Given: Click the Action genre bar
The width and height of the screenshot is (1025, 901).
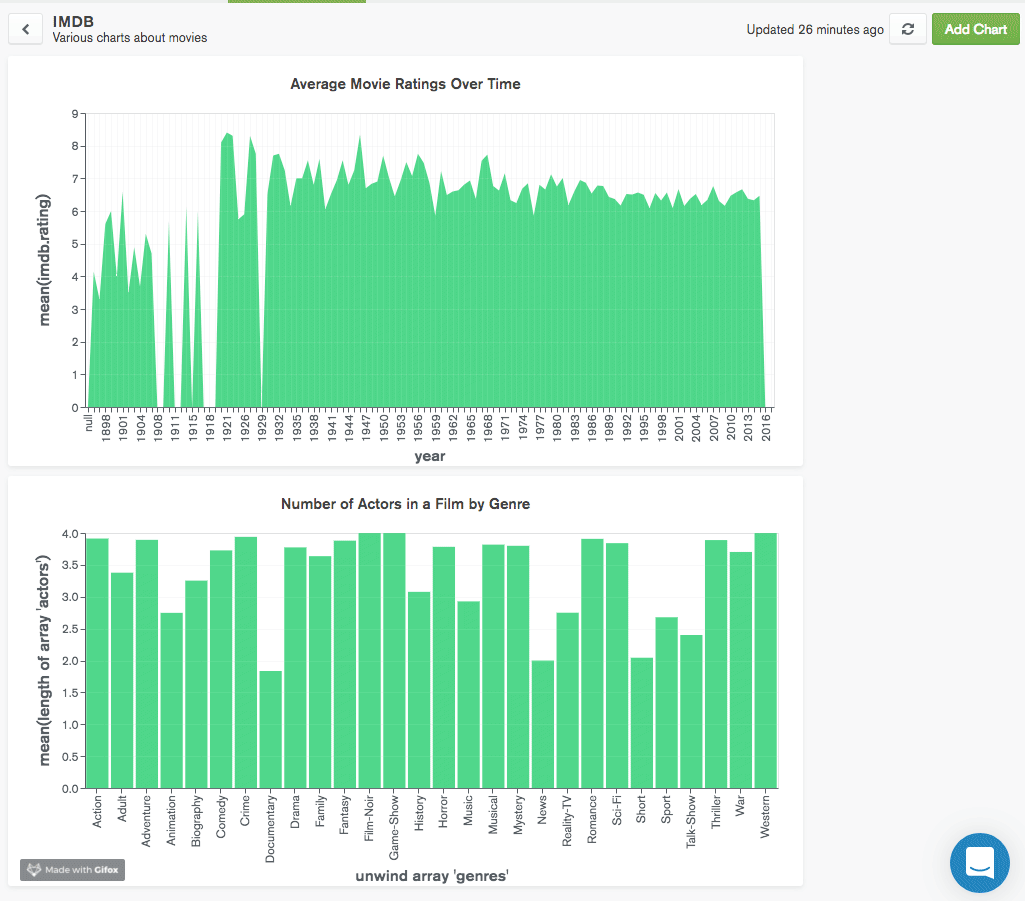Looking at the screenshot, I should click(97, 662).
